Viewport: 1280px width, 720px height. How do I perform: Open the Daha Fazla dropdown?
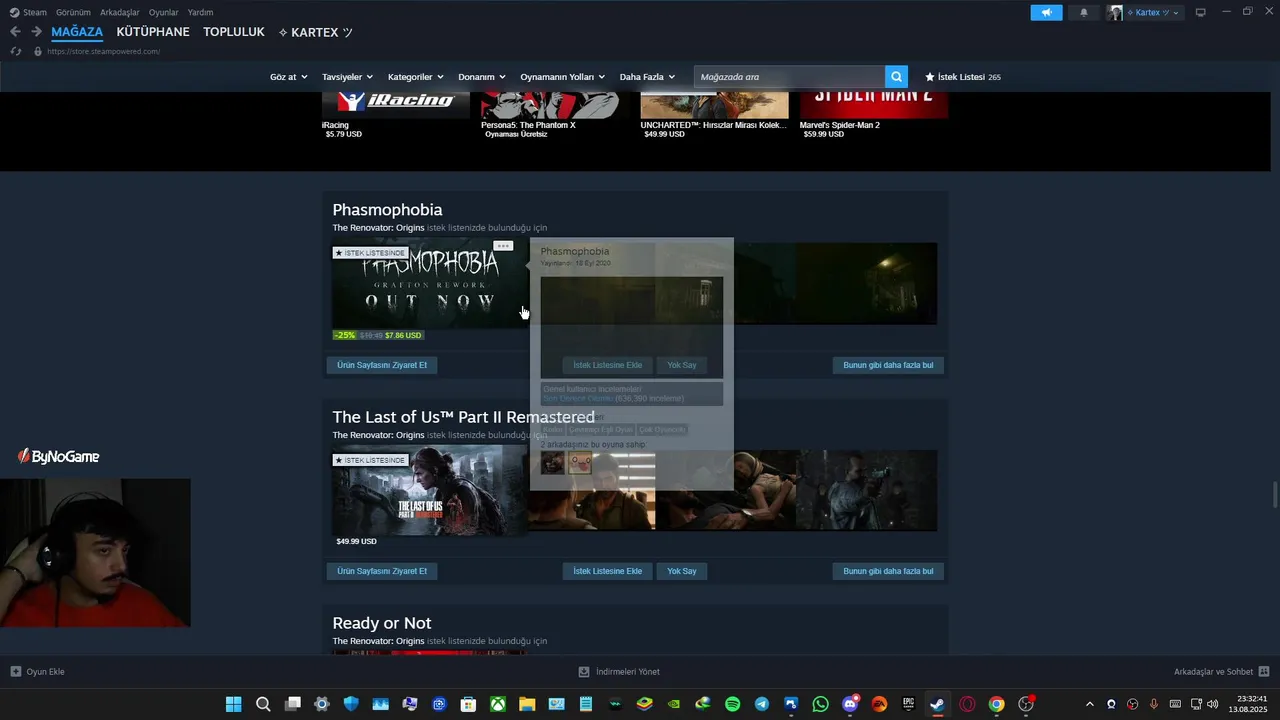[647, 77]
